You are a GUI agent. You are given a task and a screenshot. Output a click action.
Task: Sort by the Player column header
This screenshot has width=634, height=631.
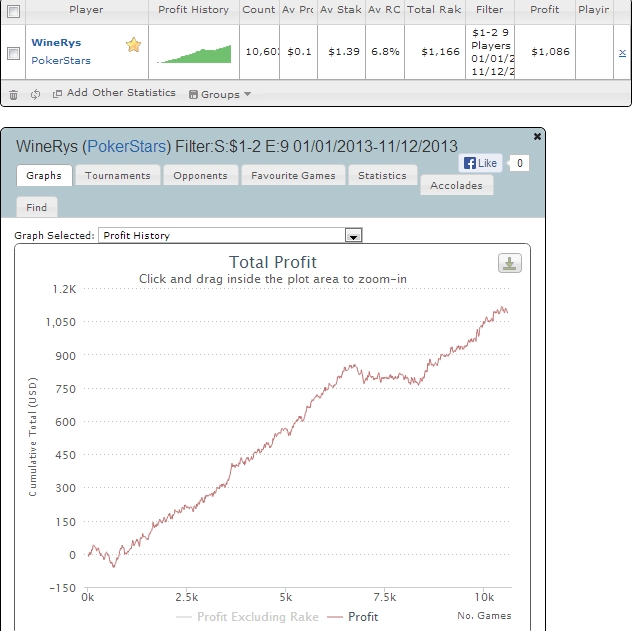pos(86,10)
